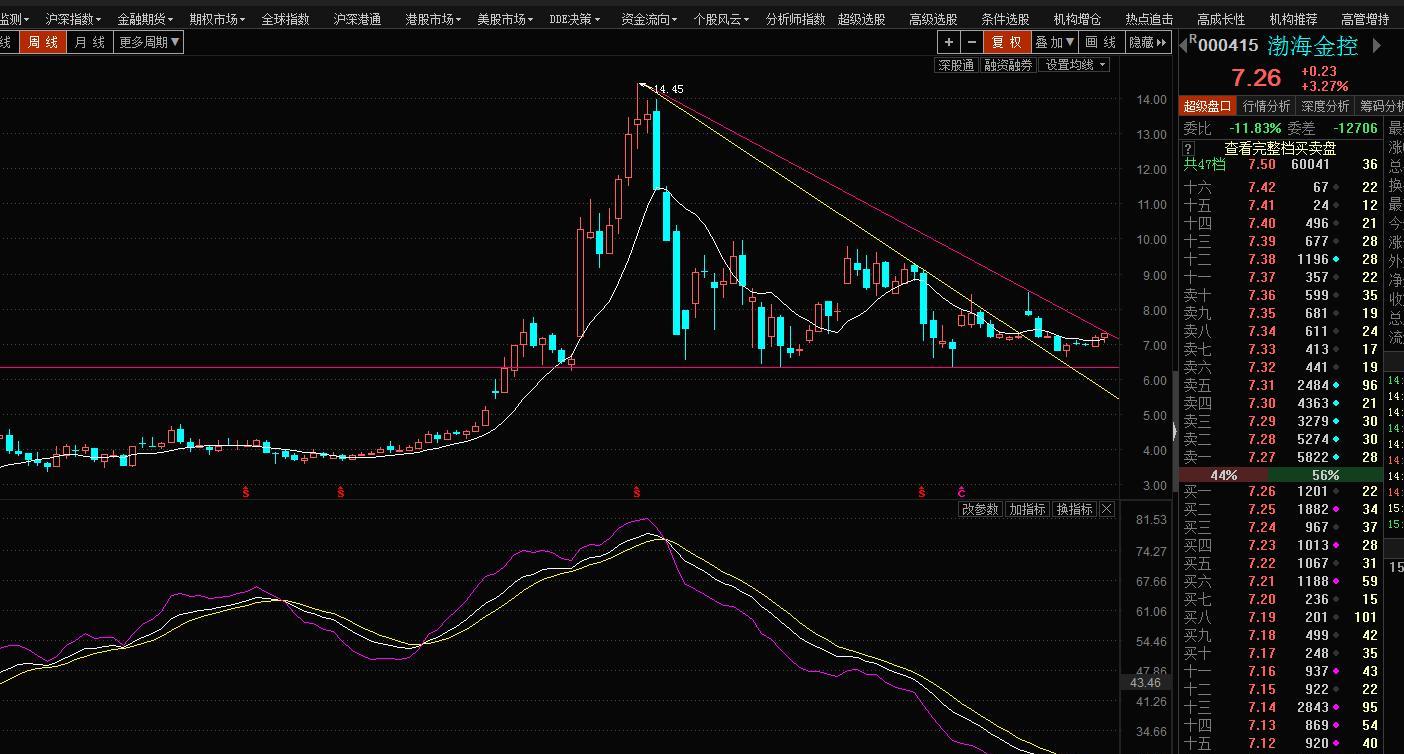Toggle the 深股通 label
This screenshot has width=1404, height=754.
956,65
